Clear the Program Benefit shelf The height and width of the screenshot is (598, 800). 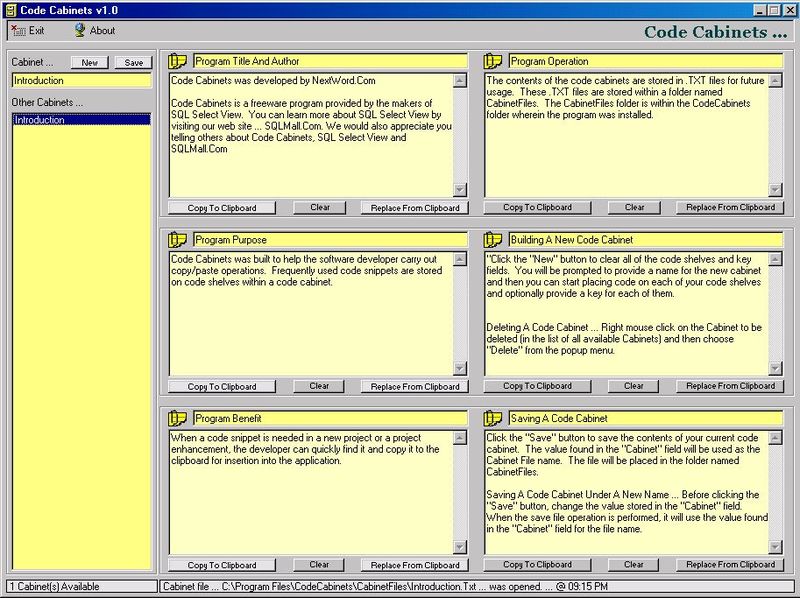[319, 565]
